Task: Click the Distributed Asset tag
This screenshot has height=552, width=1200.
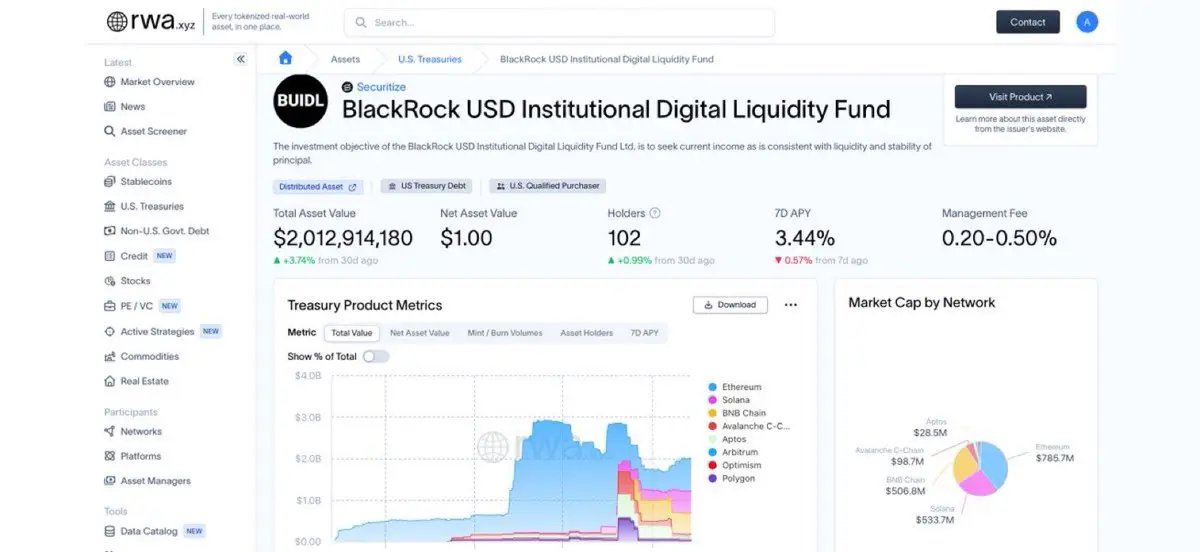Action: click(318, 186)
